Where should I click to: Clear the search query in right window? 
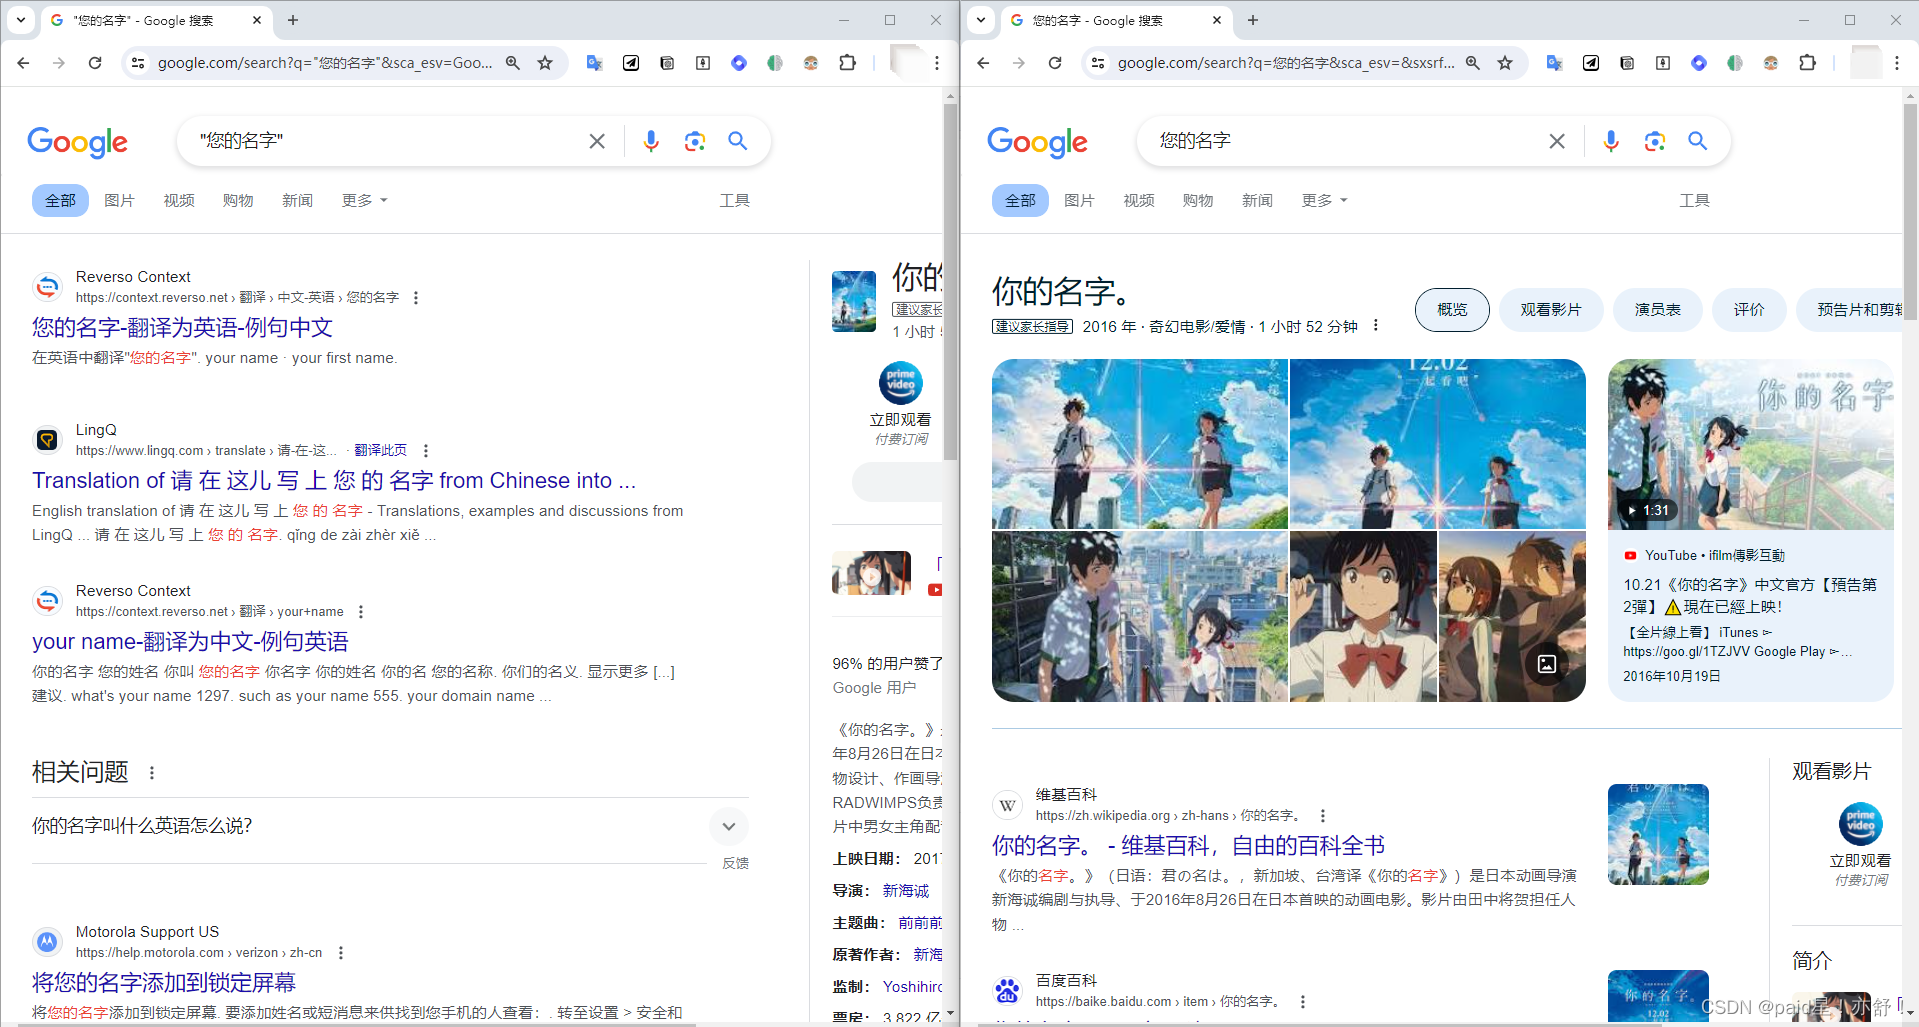[x=1557, y=141]
